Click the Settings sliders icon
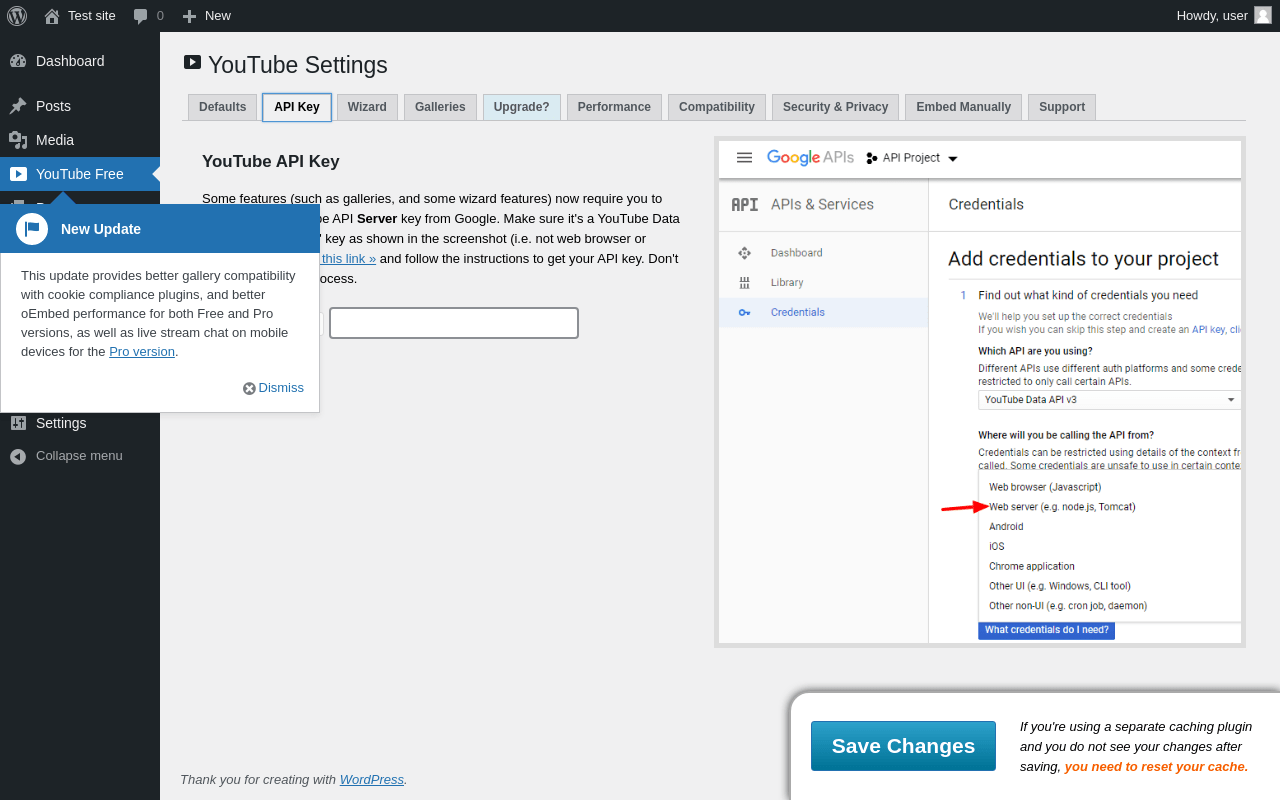Viewport: 1280px width, 800px height. 18,423
